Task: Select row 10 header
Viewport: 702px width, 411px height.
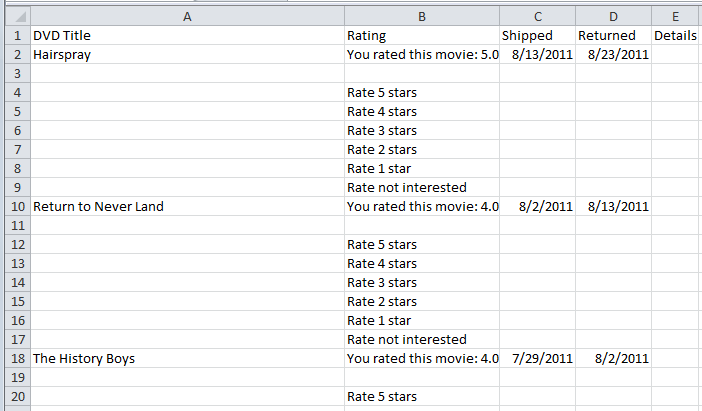Action: click(x=15, y=207)
